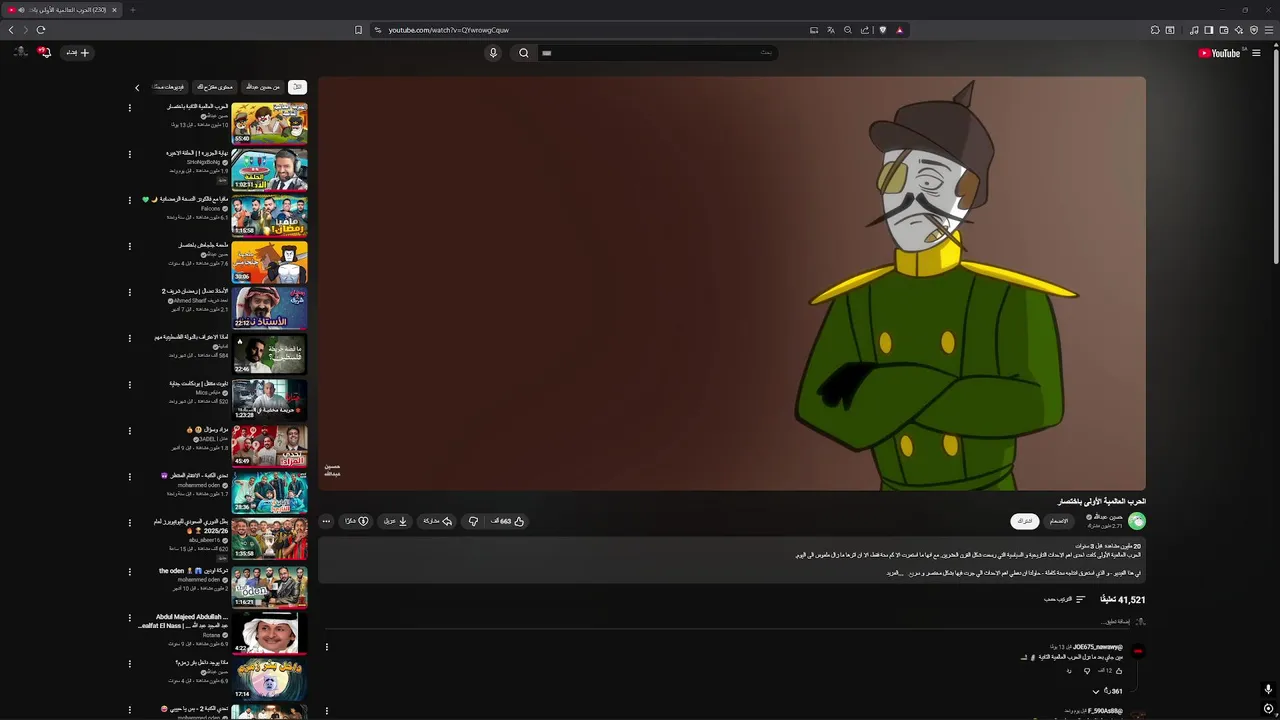Open the account avatar menu
Image resolution: width=1280 pixels, height=720 pixels.
coord(20,52)
